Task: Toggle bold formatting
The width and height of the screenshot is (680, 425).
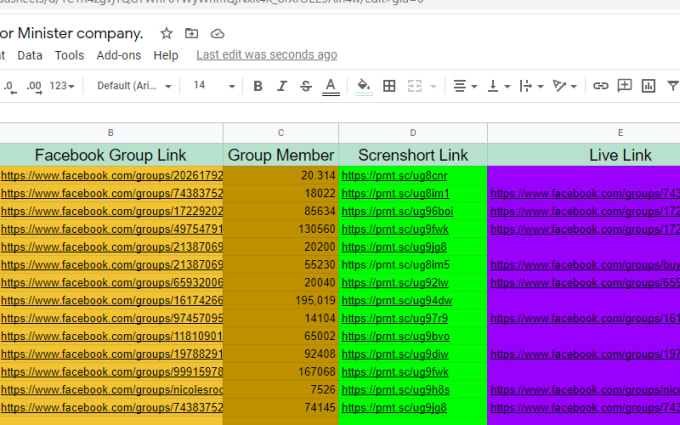Action: 258,86
